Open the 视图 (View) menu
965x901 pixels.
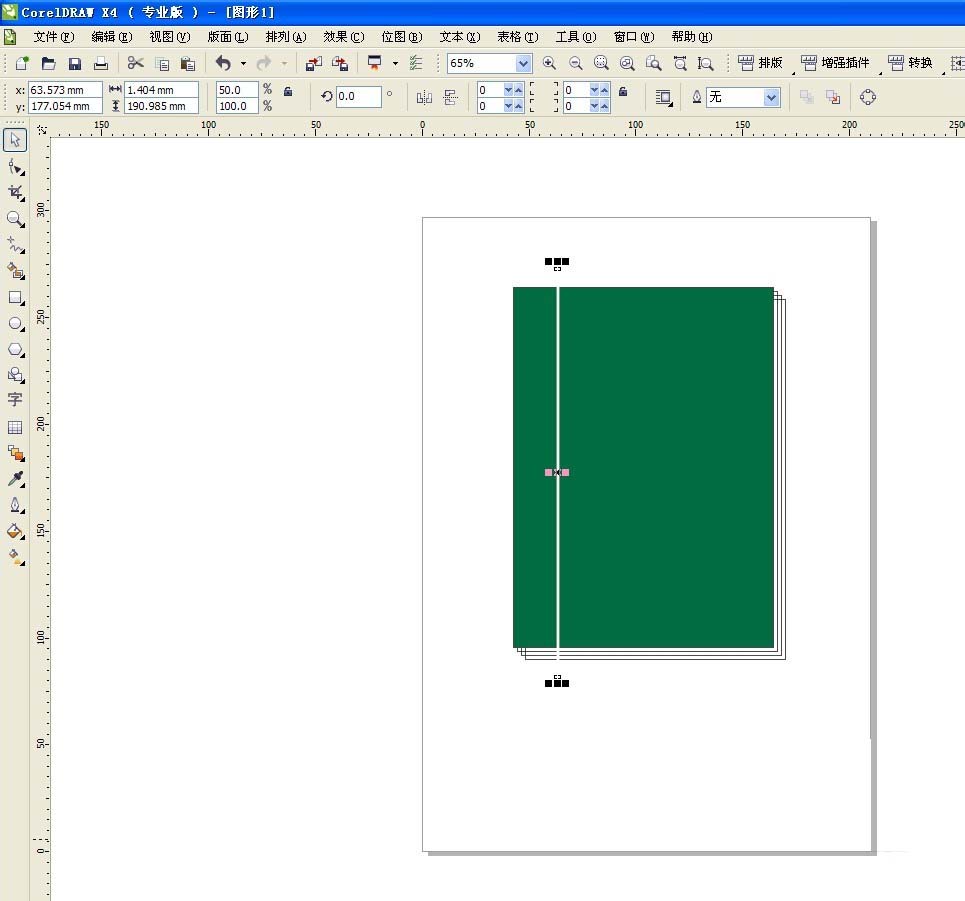[169, 37]
